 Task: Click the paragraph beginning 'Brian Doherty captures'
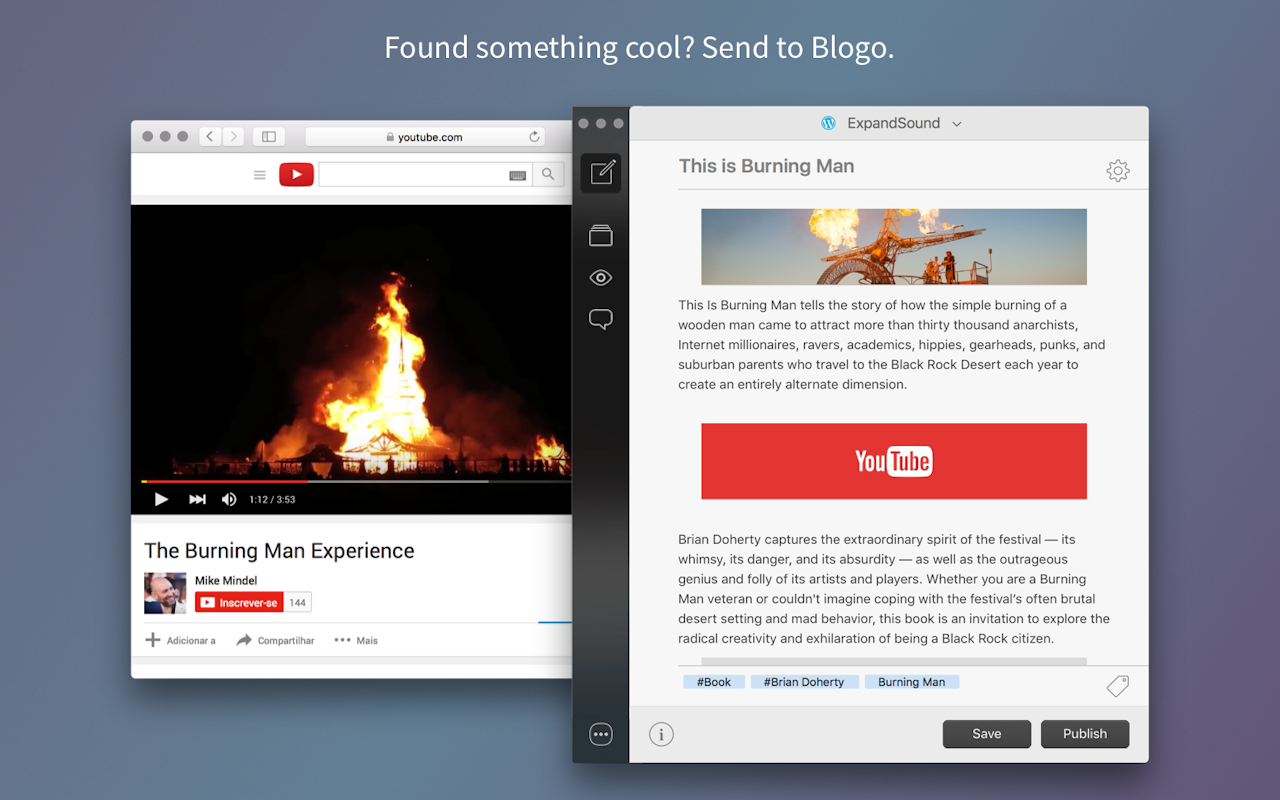[894, 589]
